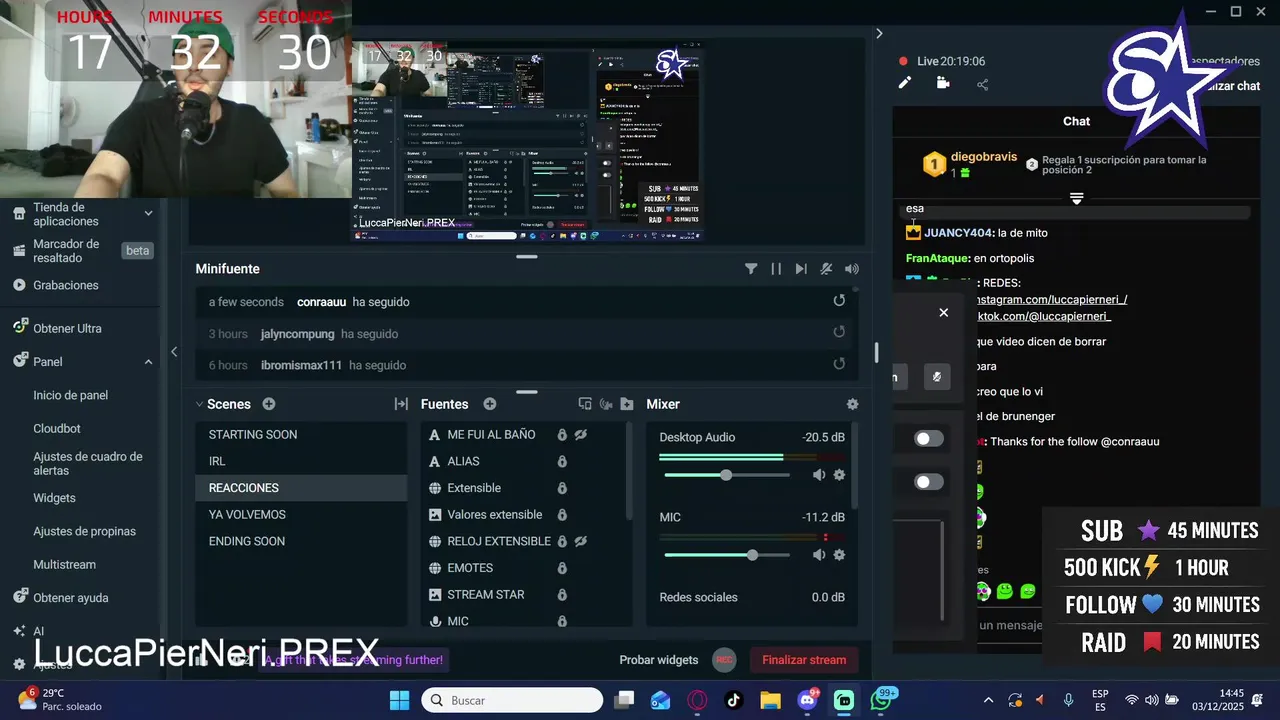1280x720 pixels.
Task: Open Obtener Ultra
Action: click(67, 328)
